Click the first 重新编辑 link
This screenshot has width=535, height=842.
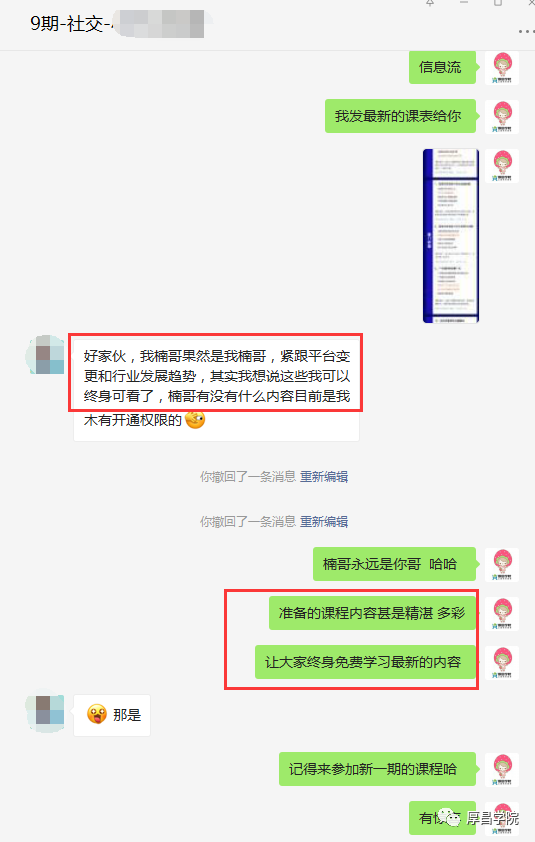(324, 476)
